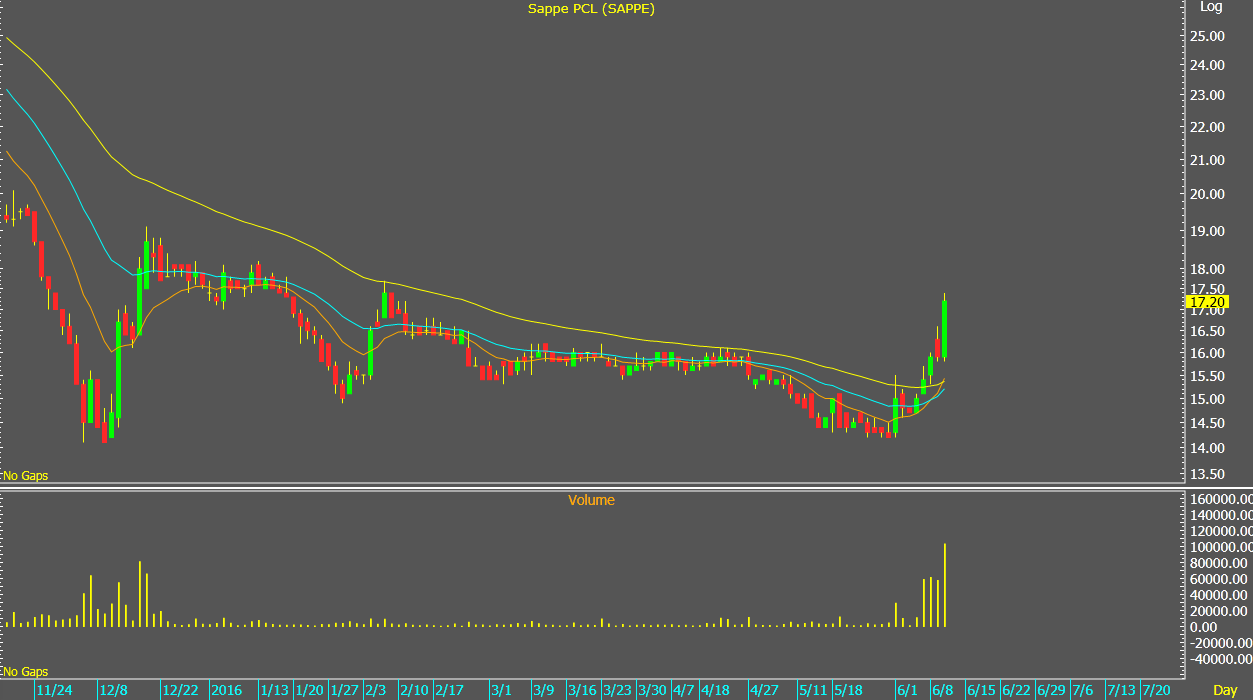Select the 5/11 date on time axis

(813, 691)
